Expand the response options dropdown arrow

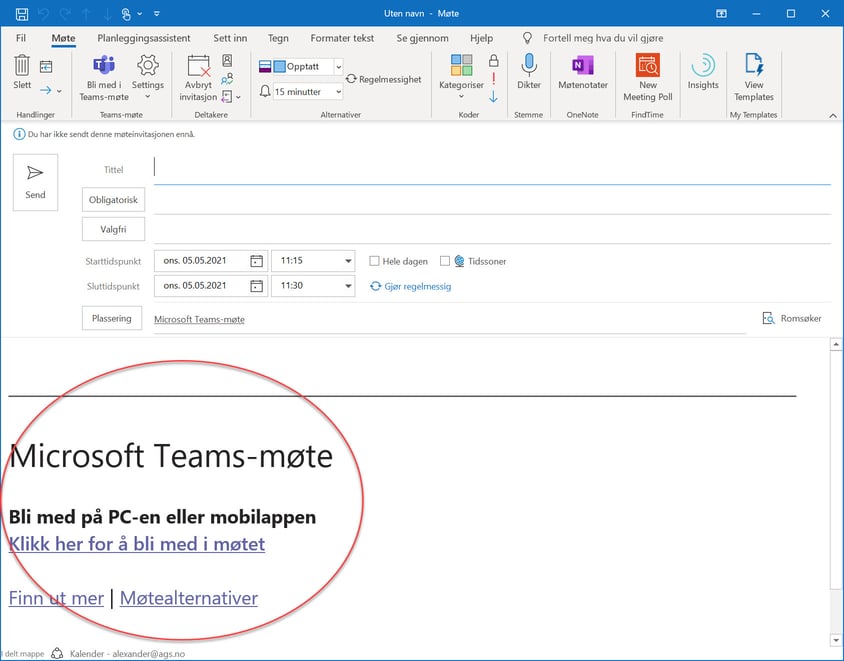click(238, 97)
